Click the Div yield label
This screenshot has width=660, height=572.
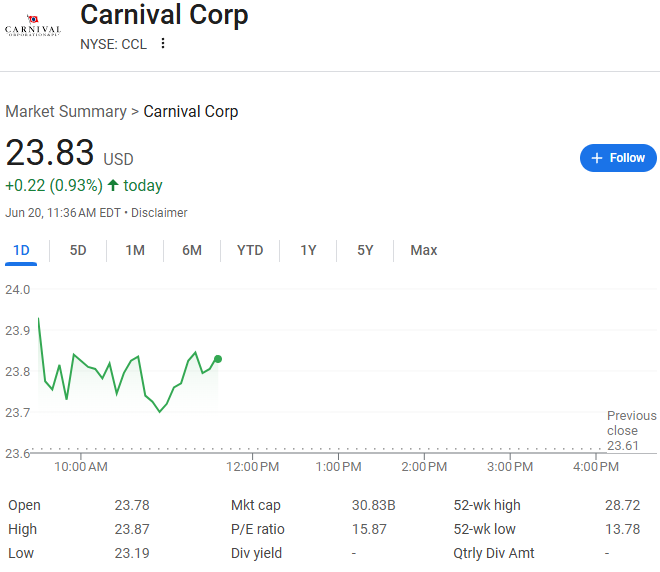[256, 553]
